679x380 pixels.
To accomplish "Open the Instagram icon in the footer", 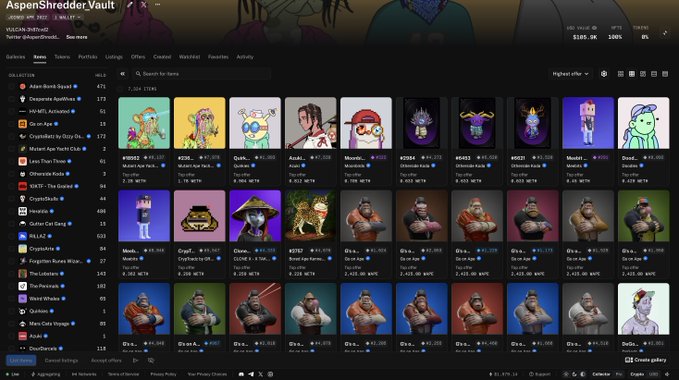I will coord(270,374).
